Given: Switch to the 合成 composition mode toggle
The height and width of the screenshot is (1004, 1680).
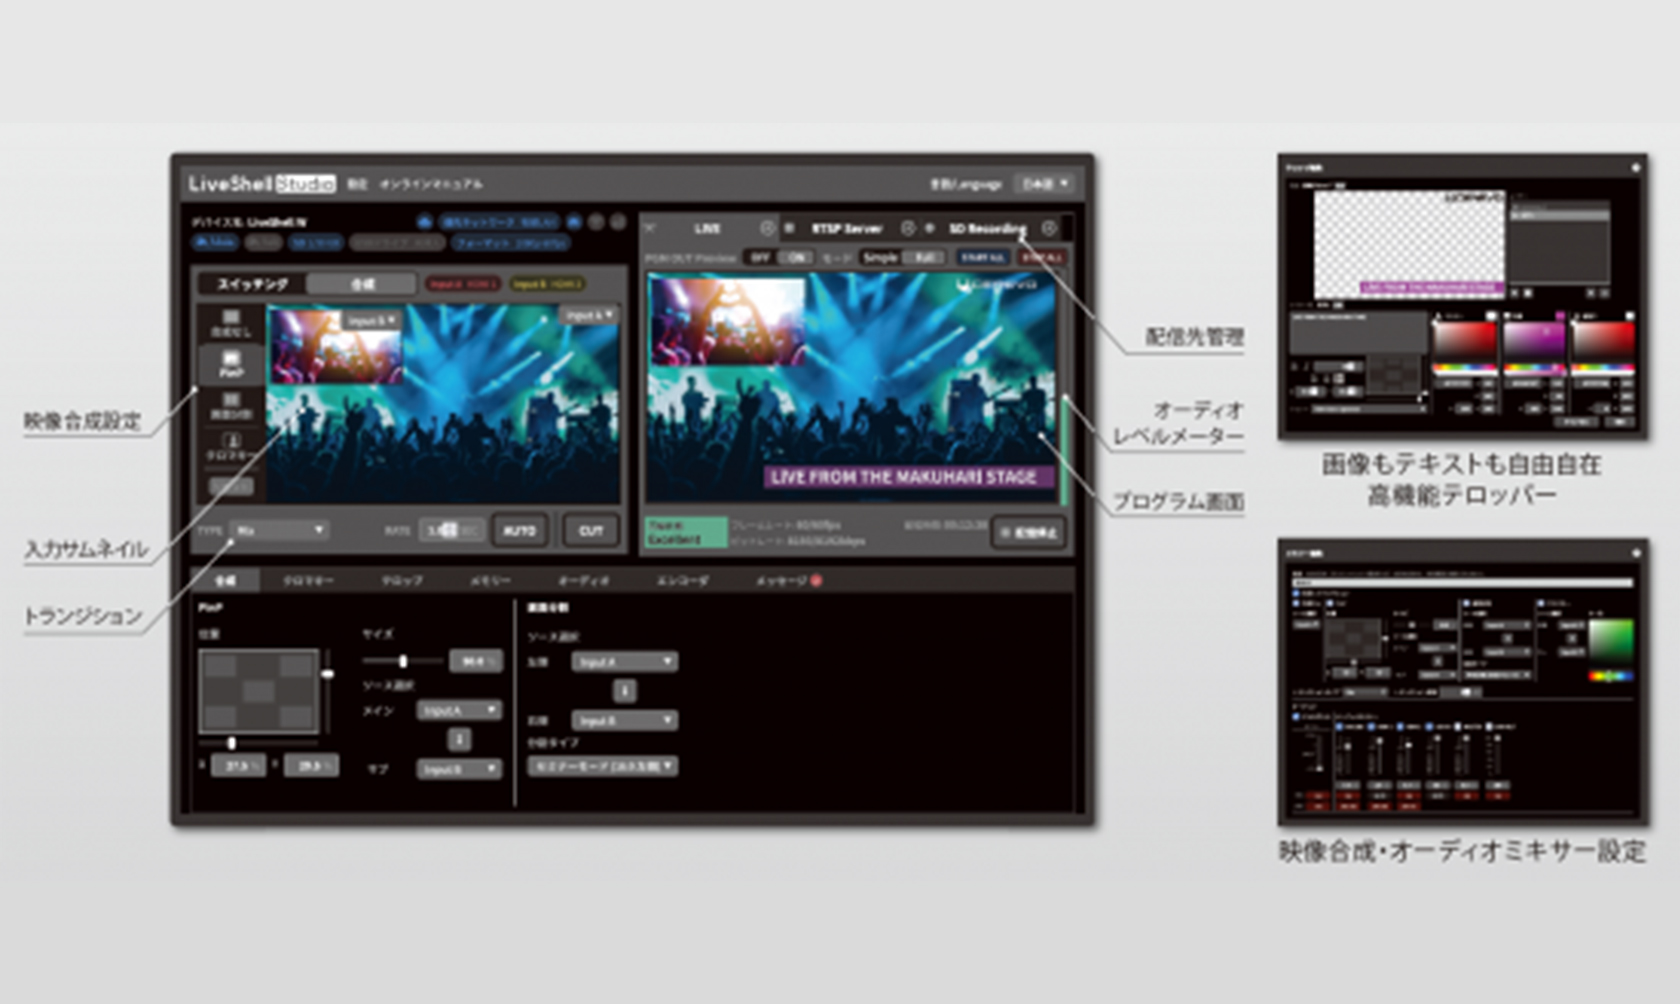Looking at the screenshot, I should 361,284.
